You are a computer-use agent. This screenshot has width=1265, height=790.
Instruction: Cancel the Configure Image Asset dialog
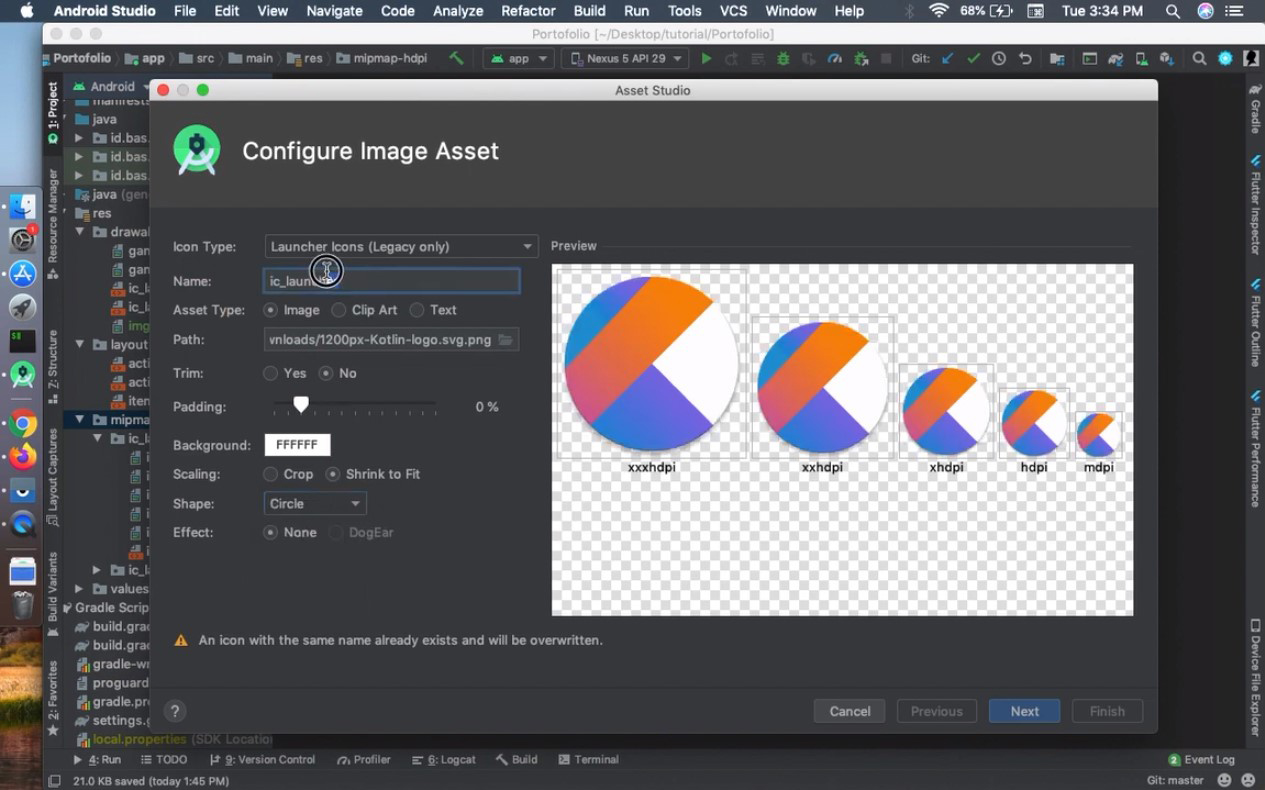(x=849, y=711)
